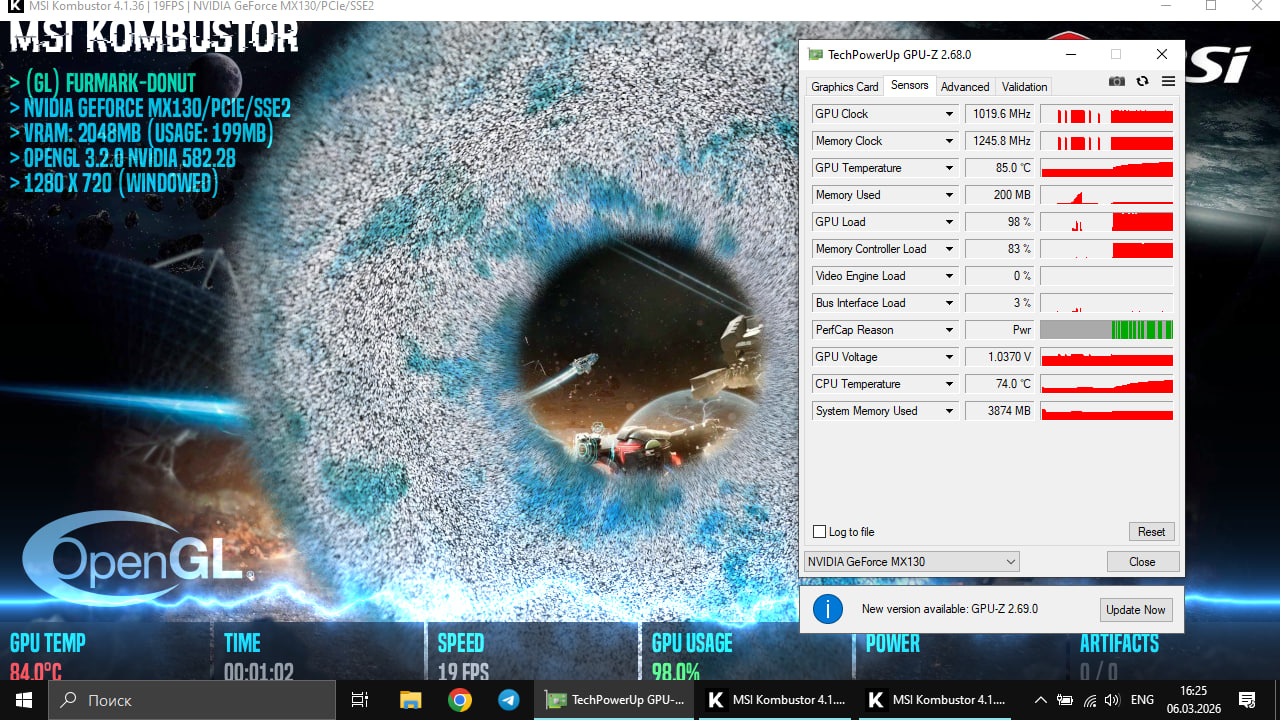The height and width of the screenshot is (720, 1280).
Task: Click Kombustor '1280 X 720 (WINDOWED)' line
Action: coord(114,183)
